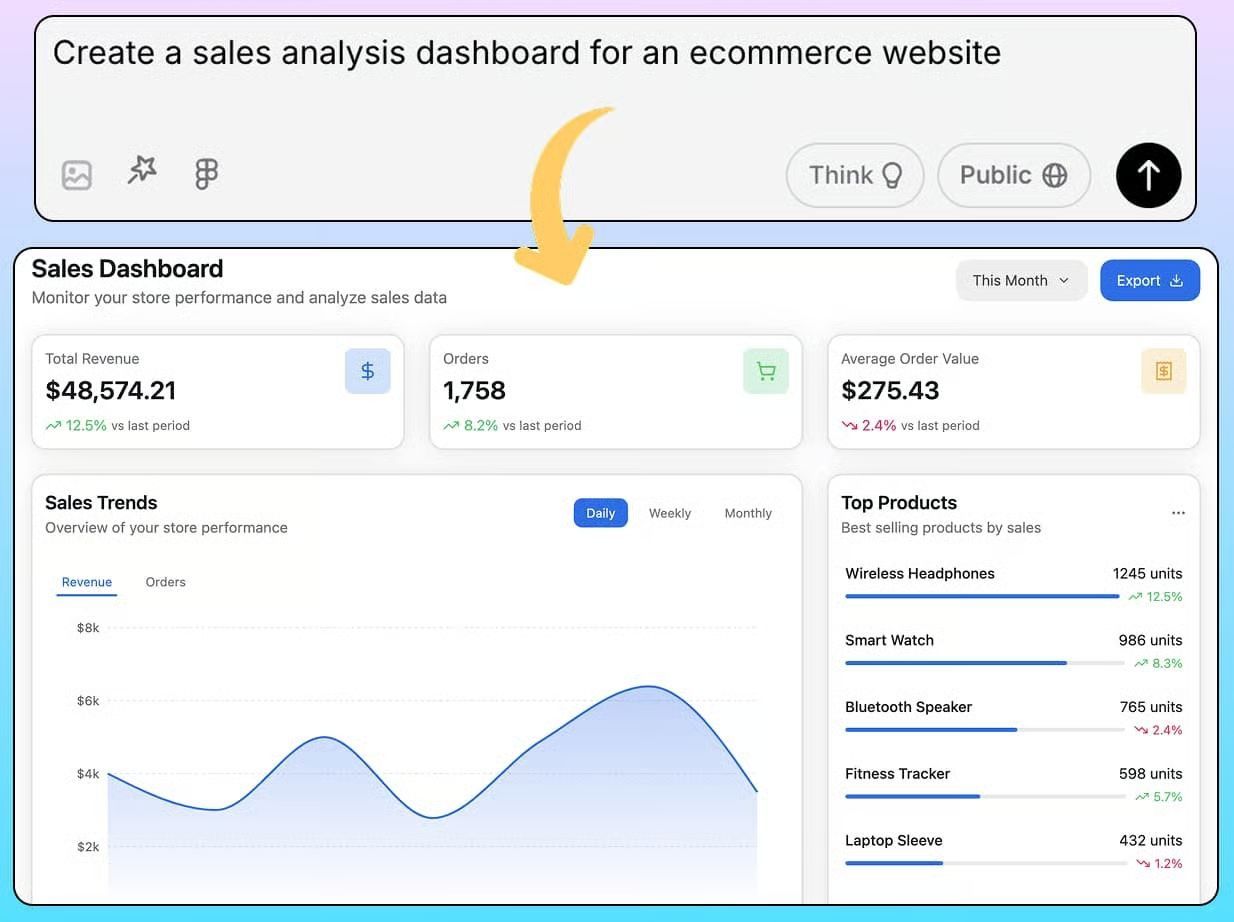Click the 765 units value

click(x=1151, y=707)
